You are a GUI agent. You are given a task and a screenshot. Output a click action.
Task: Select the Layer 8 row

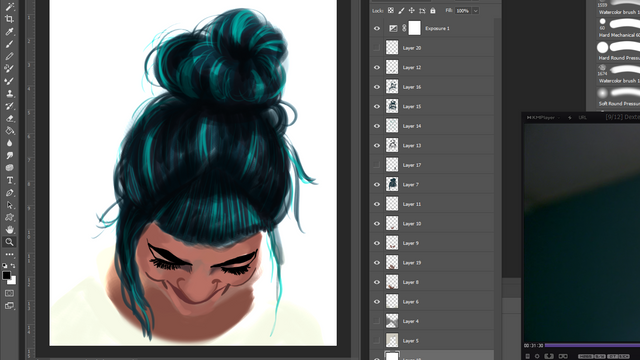(x=432, y=282)
